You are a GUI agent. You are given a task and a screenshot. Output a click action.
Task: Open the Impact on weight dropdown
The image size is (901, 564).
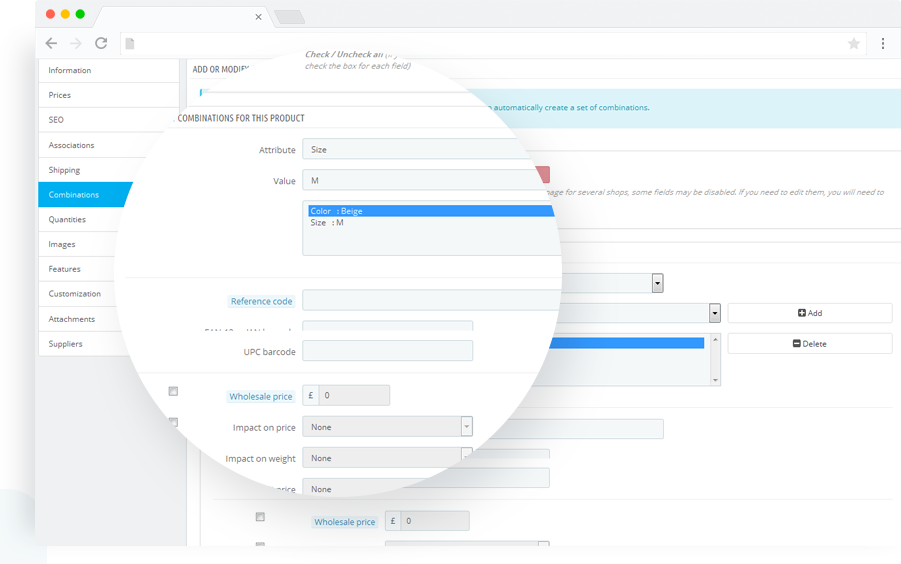[x=388, y=458]
